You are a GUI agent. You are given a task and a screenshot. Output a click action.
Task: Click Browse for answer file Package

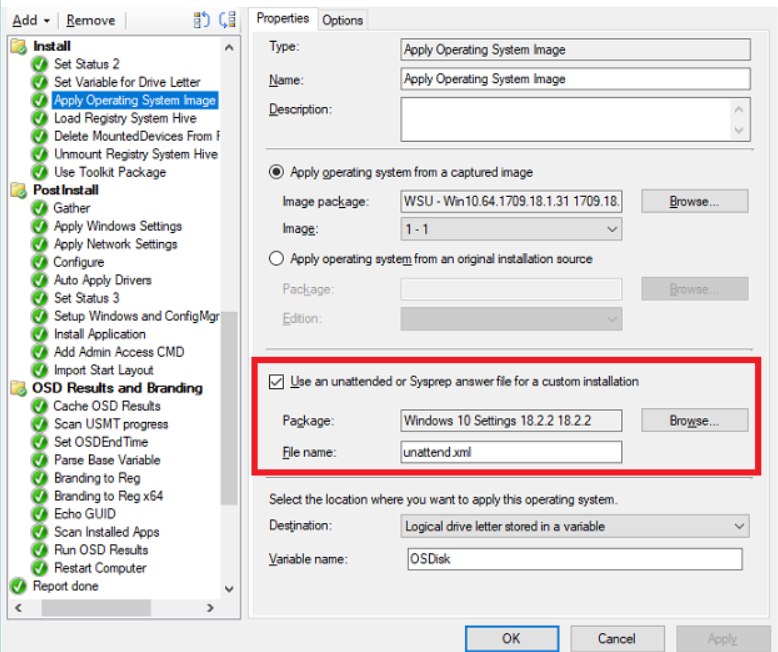694,421
